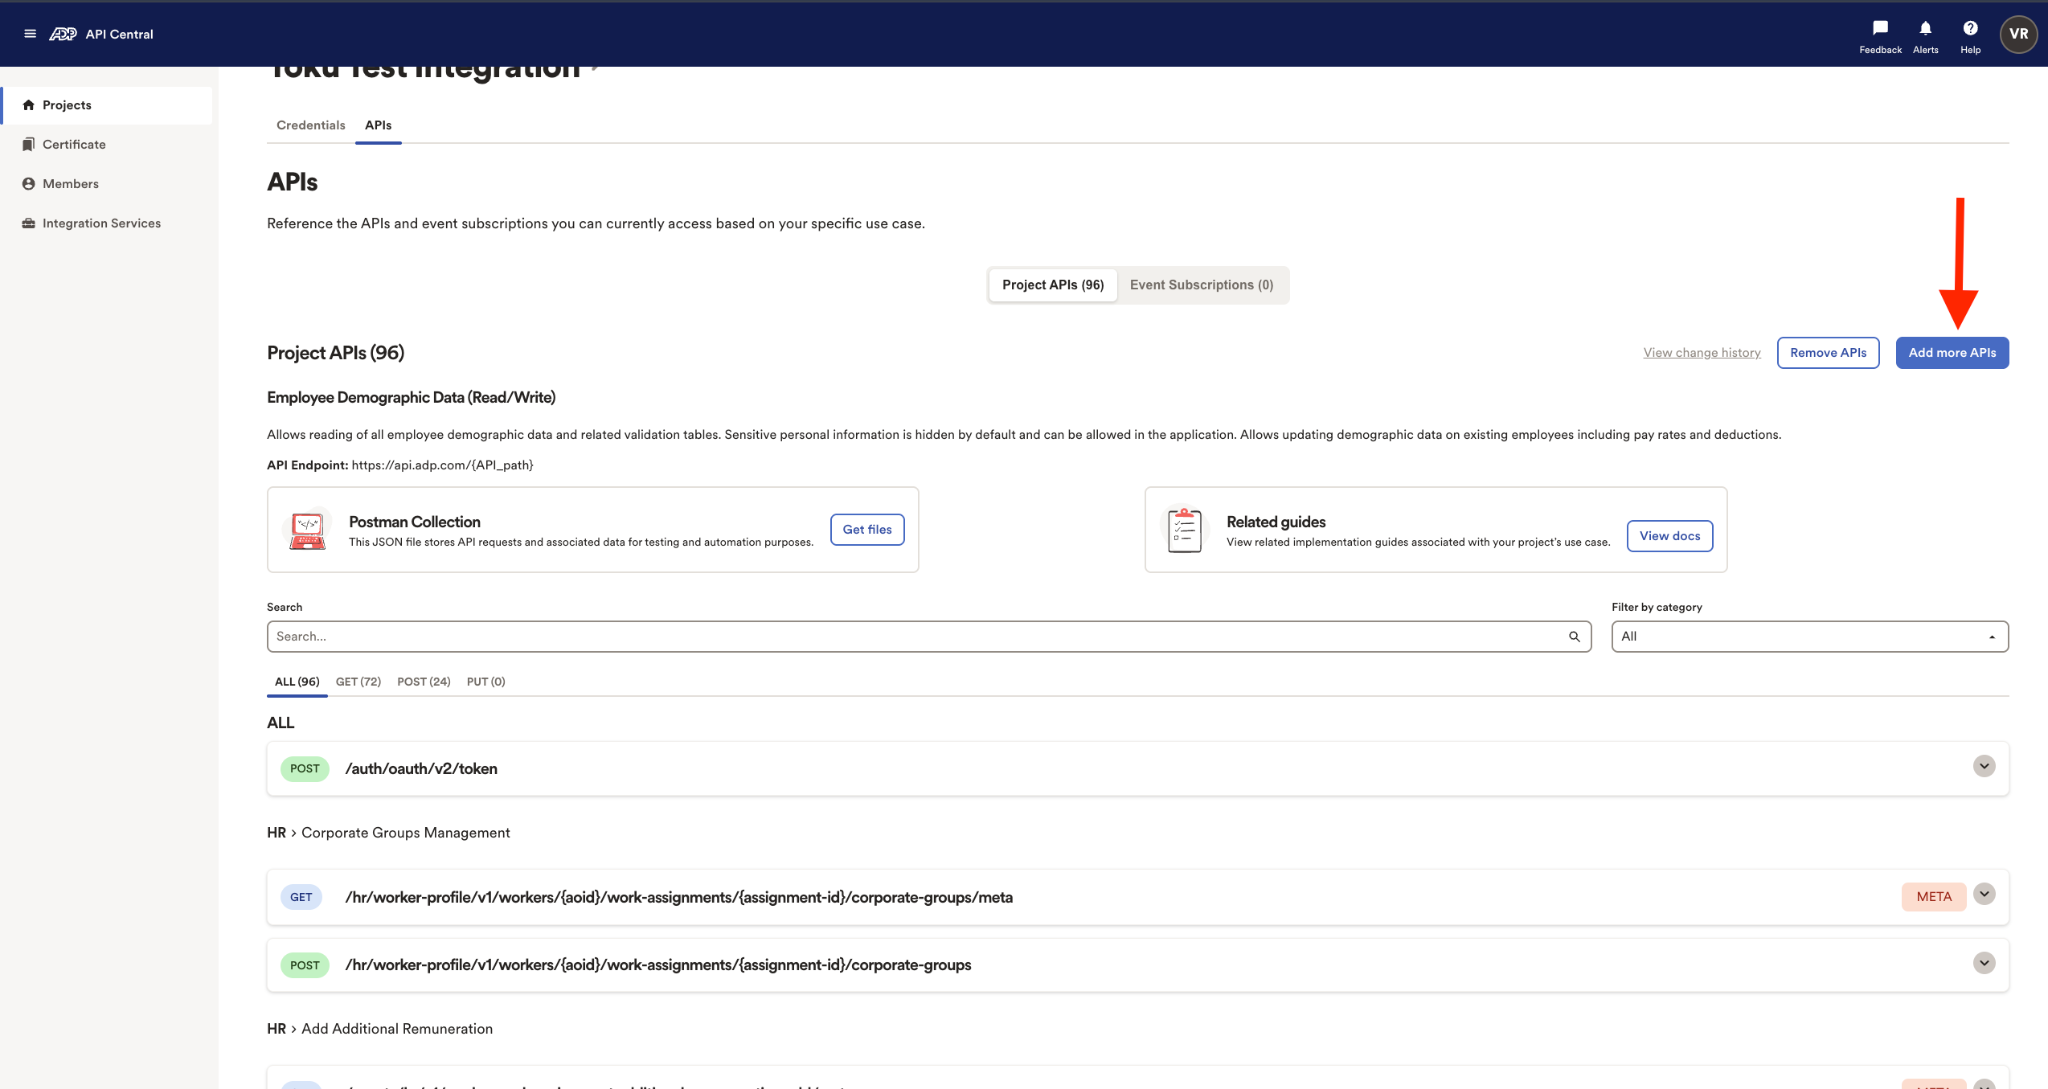Open the VR user avatar

2018,34
